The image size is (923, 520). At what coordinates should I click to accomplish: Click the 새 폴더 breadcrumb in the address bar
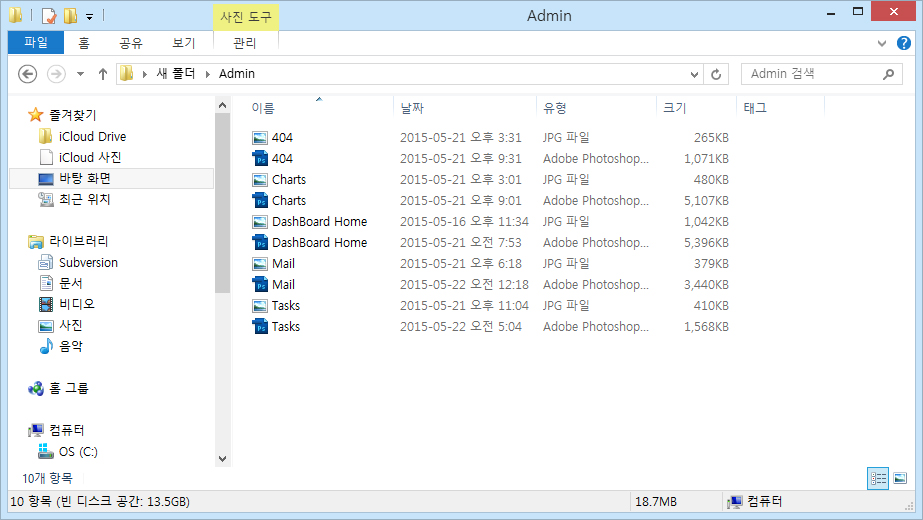[175, 74]
